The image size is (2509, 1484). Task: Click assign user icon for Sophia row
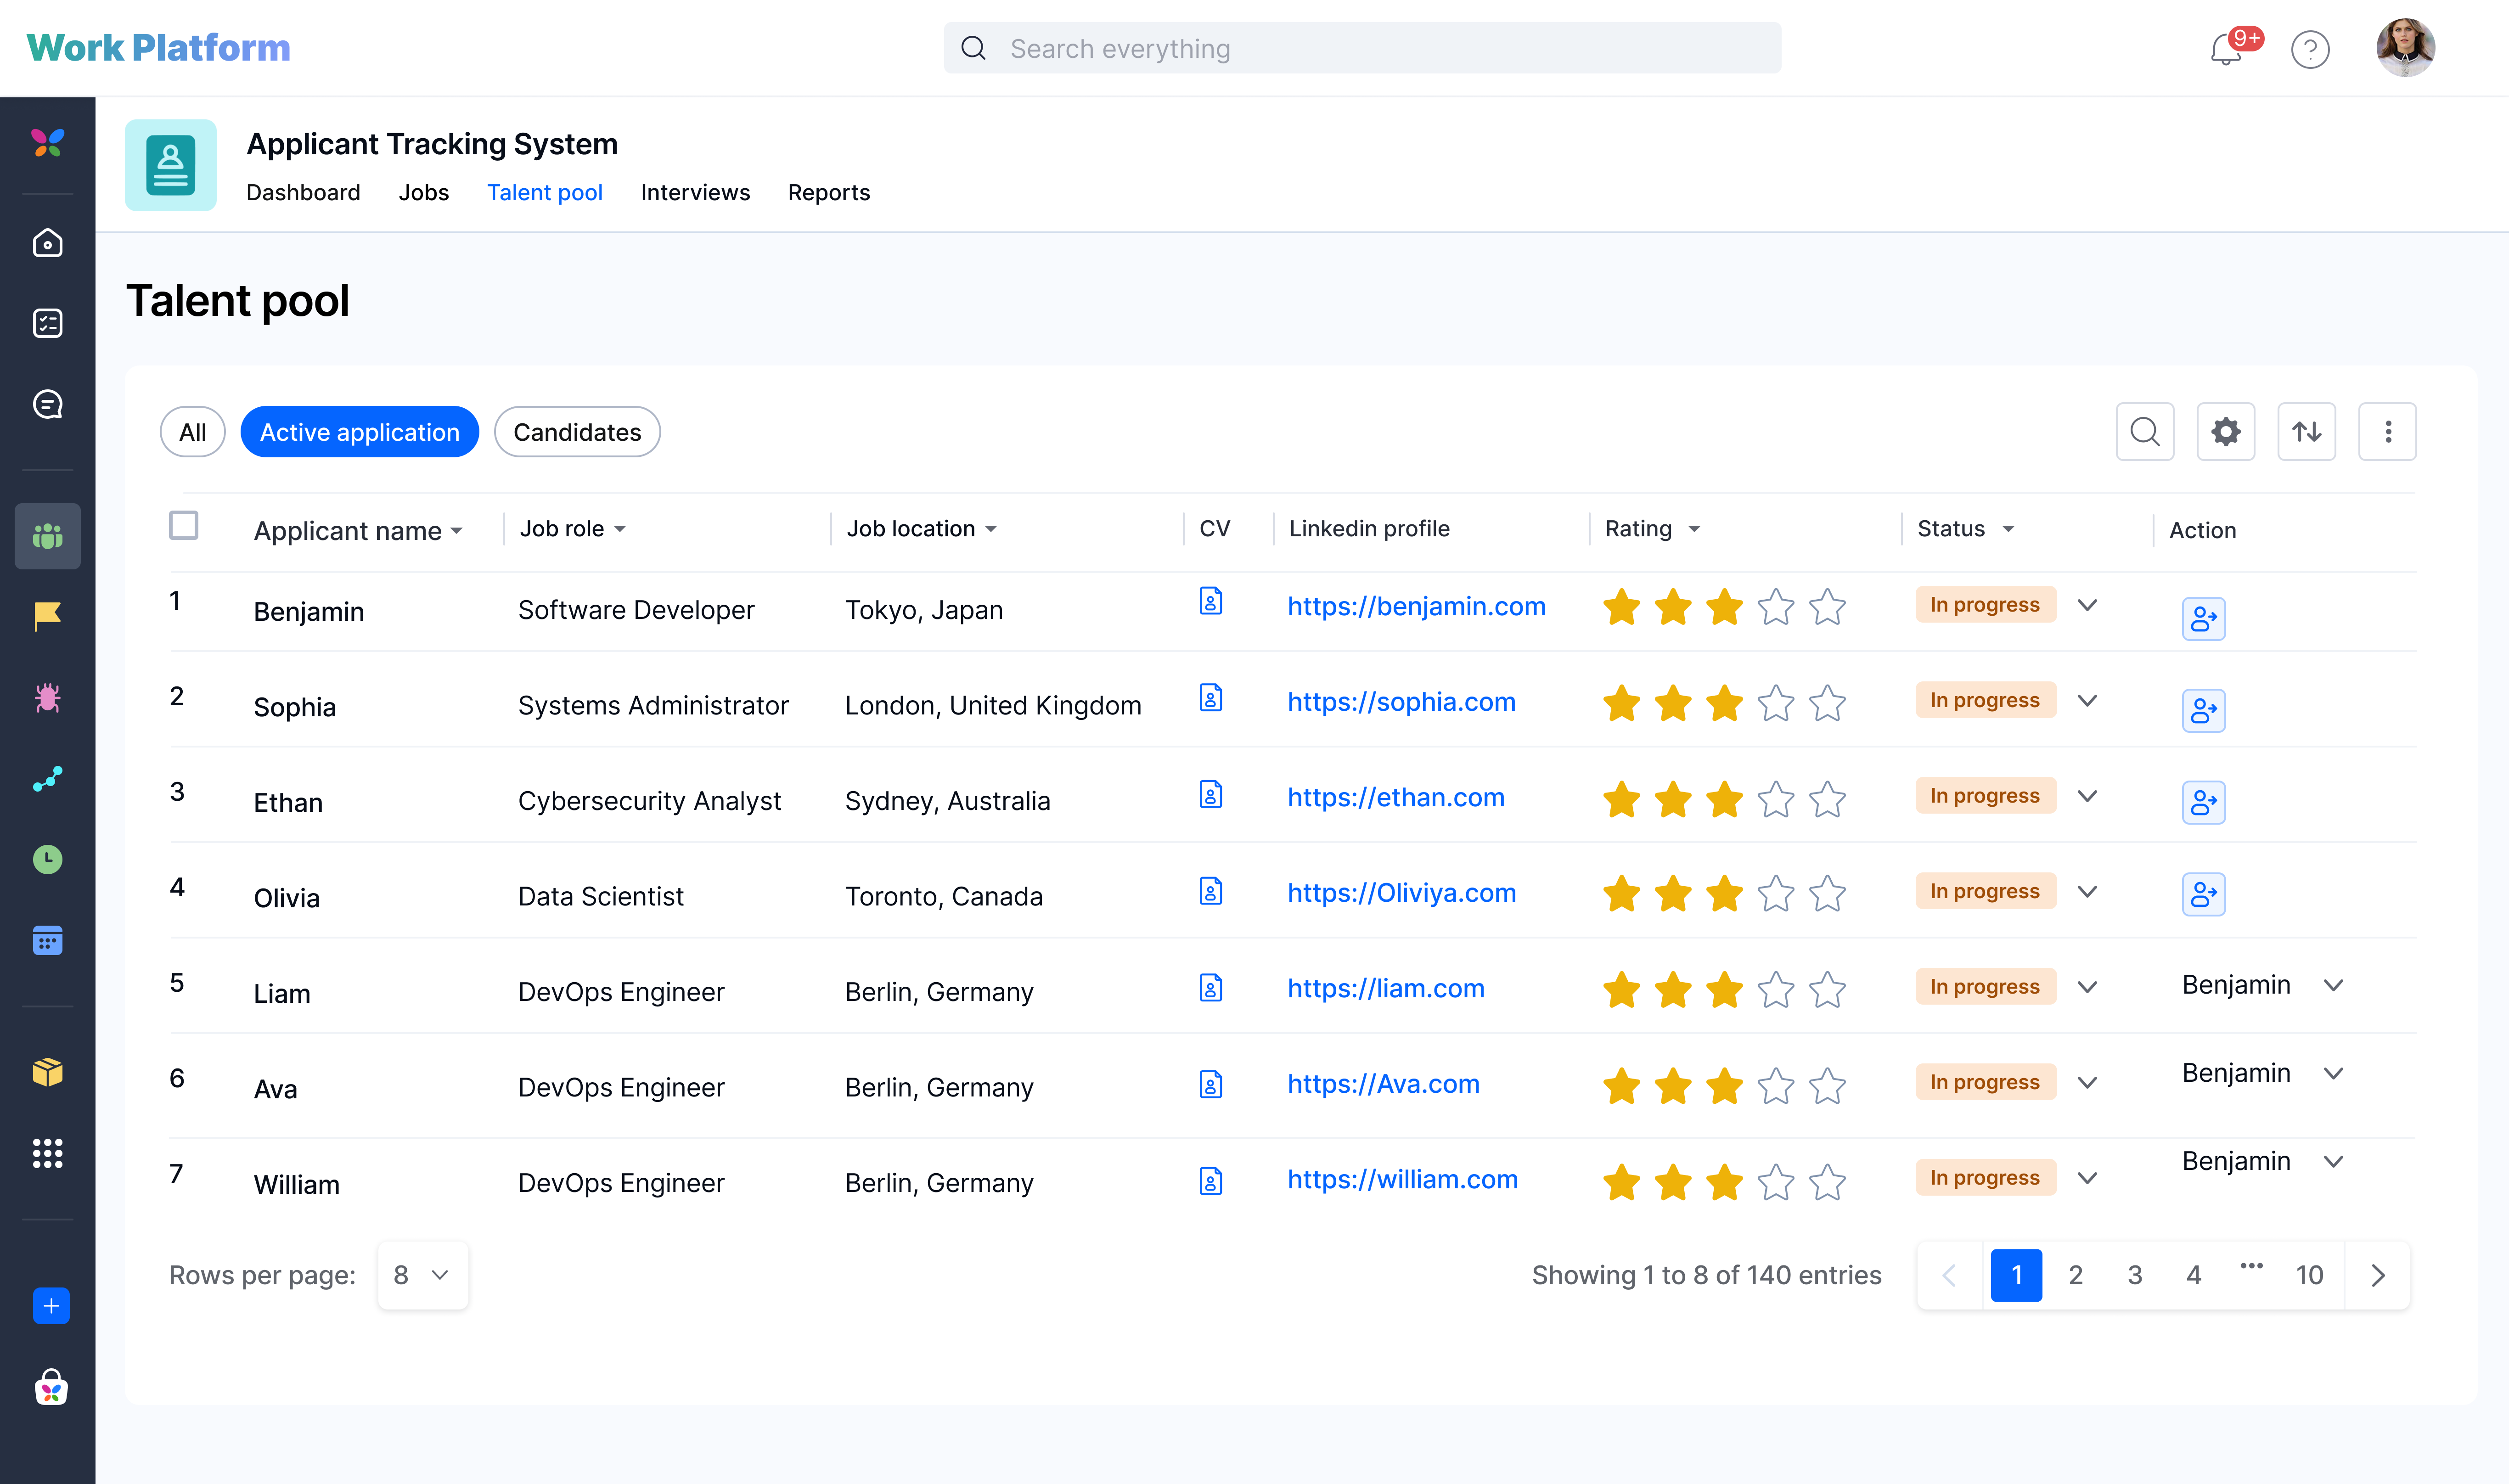[2204, 711]
